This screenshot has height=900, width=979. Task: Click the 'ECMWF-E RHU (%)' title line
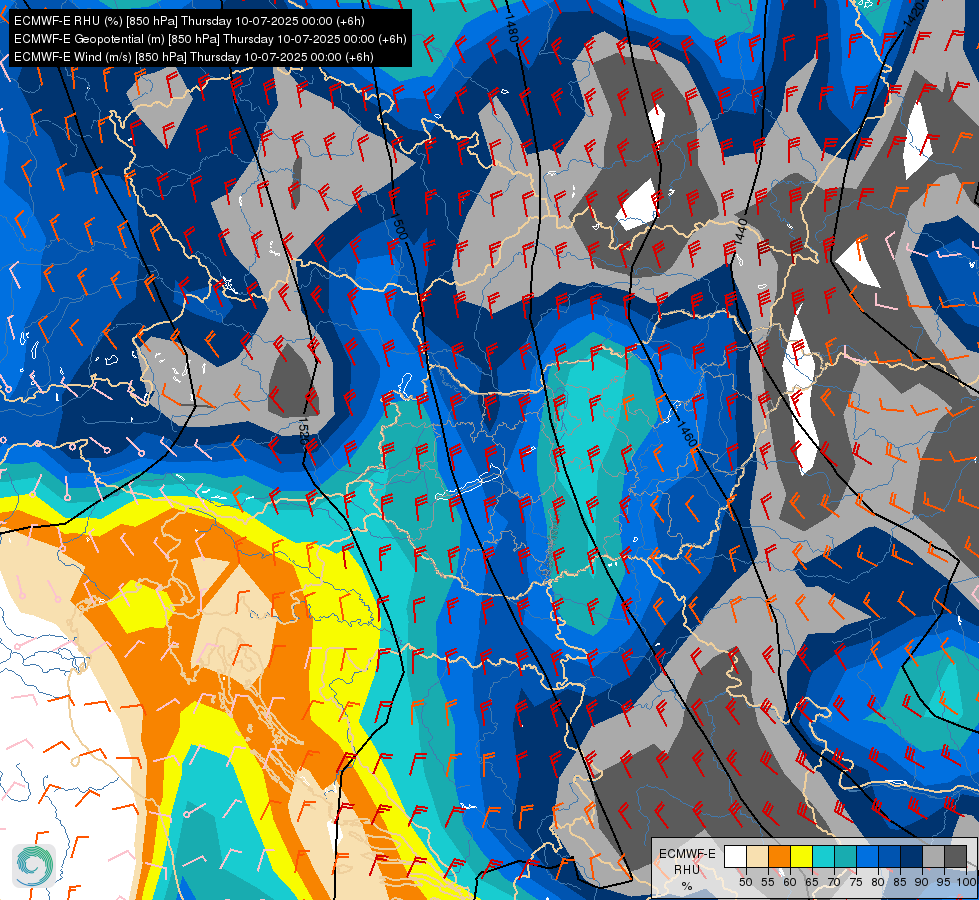pyautogui.click(x=189, y=21)
